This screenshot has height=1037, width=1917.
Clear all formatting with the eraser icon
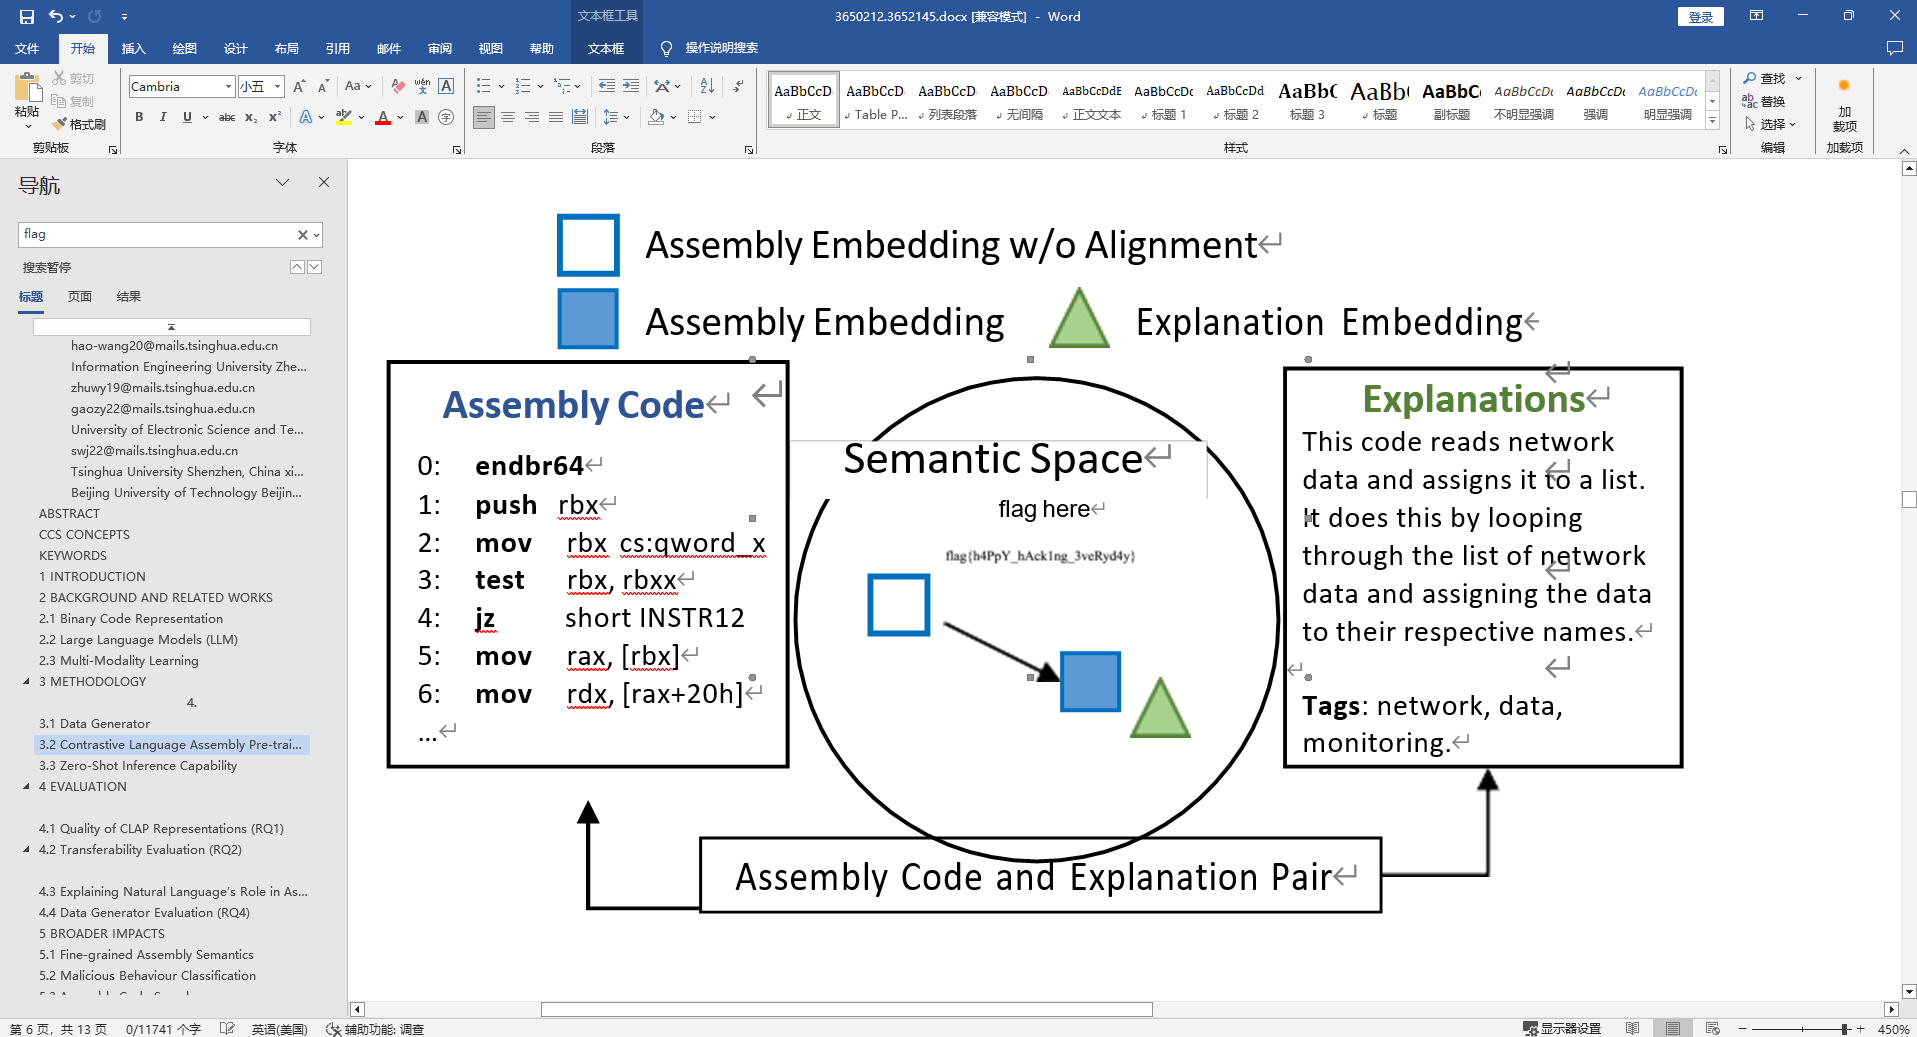[398, 86]
